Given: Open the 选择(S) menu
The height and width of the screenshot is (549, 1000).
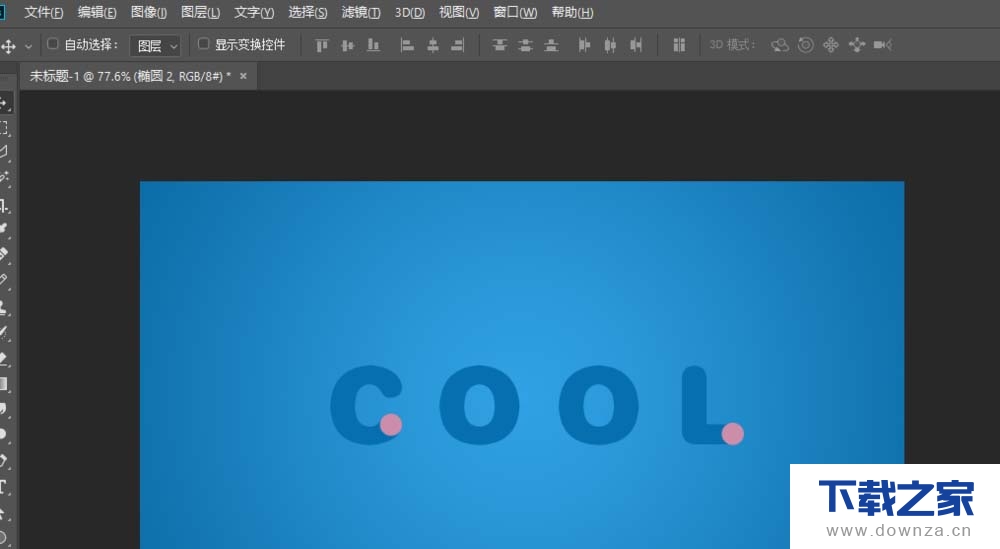Looking at the screenshot, I should click(x=307, y=12).
